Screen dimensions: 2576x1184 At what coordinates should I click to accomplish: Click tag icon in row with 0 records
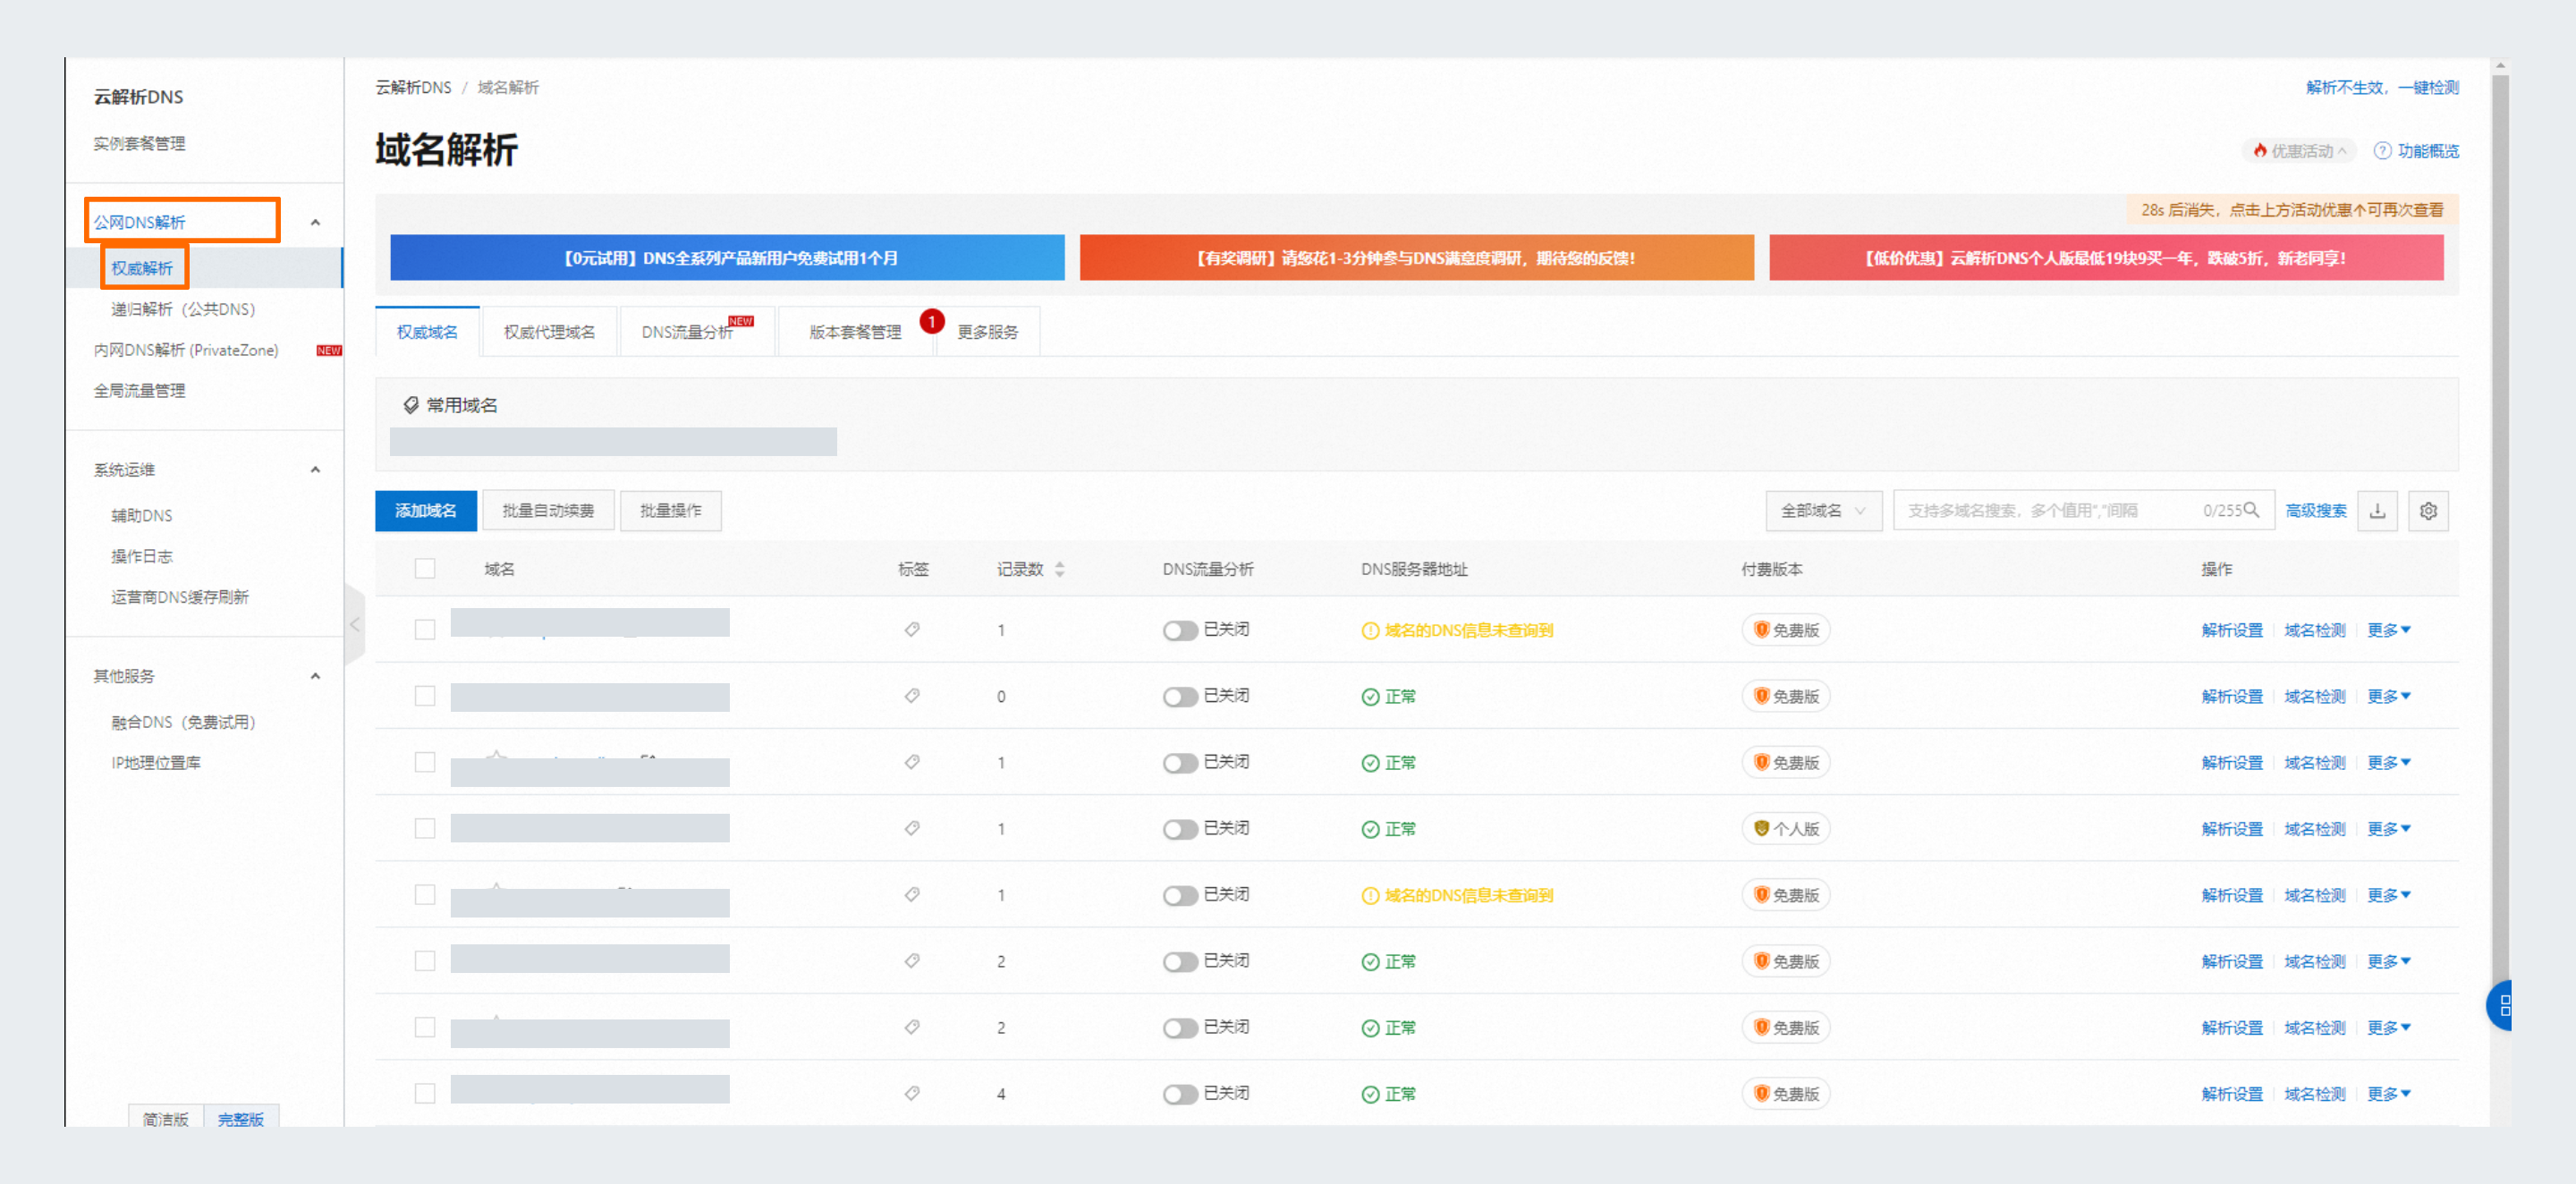(x=912, y=696)
